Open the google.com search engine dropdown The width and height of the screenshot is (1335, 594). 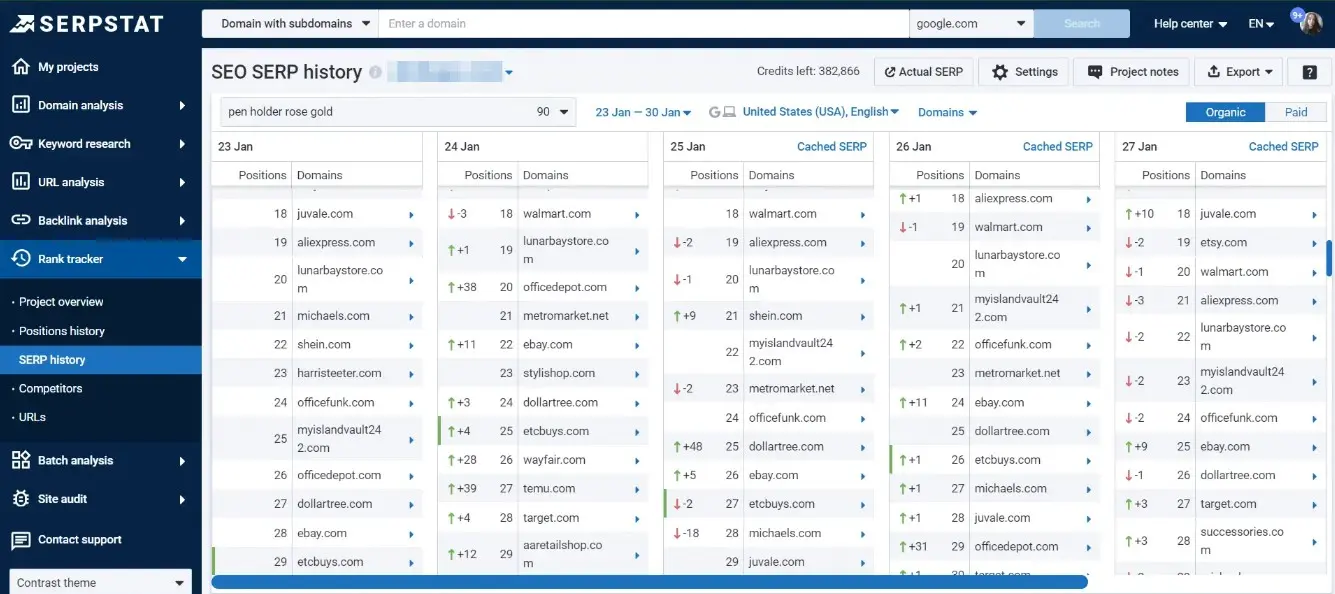click(971, 23)
